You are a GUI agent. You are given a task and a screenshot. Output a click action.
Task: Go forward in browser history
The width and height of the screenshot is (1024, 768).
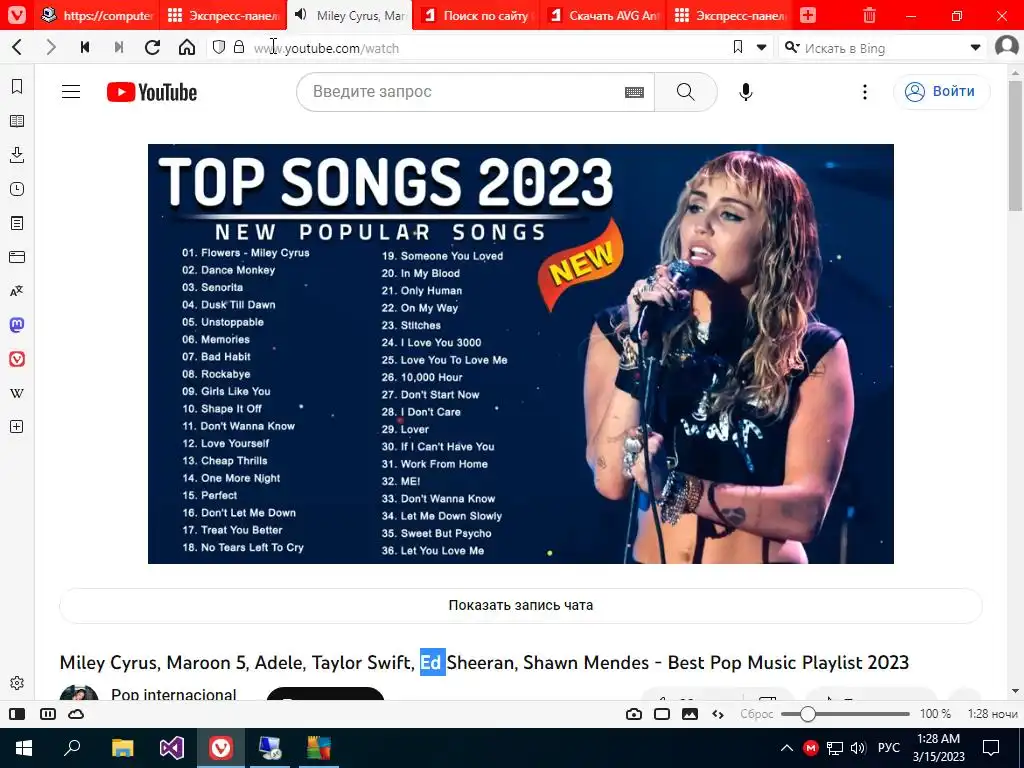51,47
